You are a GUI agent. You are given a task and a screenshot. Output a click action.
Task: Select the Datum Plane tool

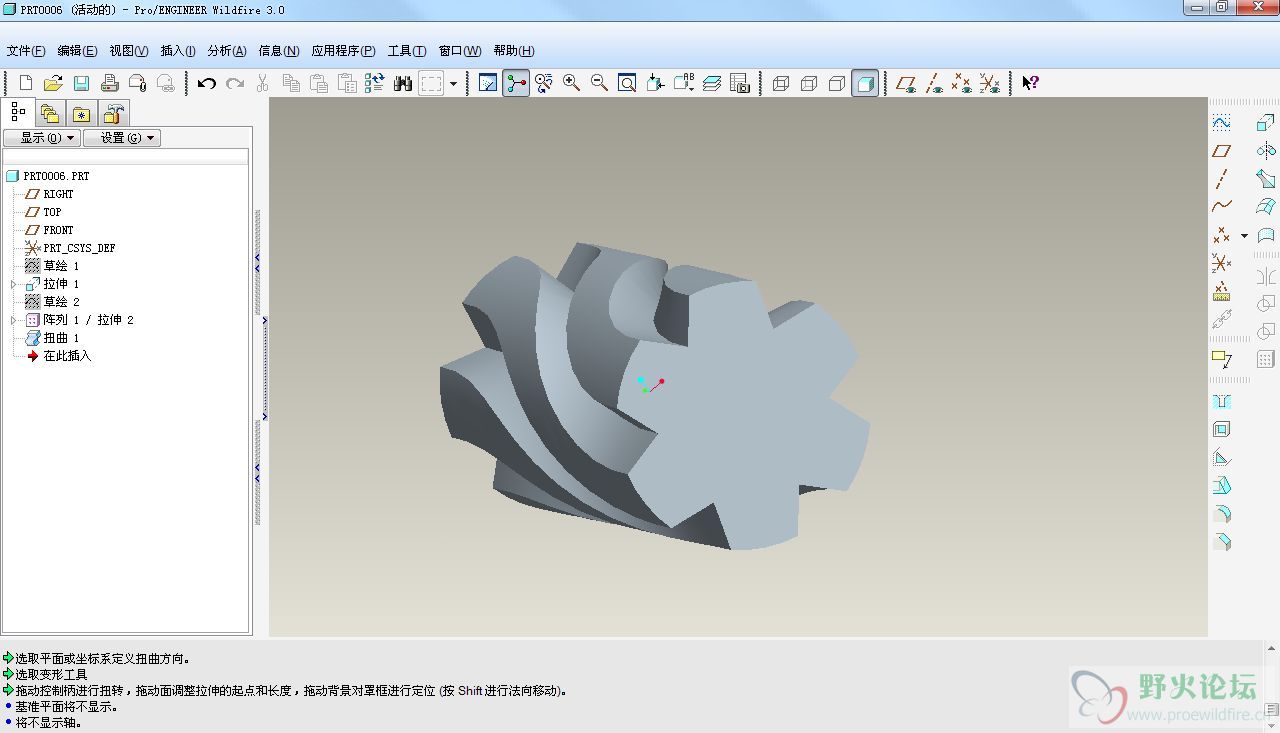tap(1221, 151)
